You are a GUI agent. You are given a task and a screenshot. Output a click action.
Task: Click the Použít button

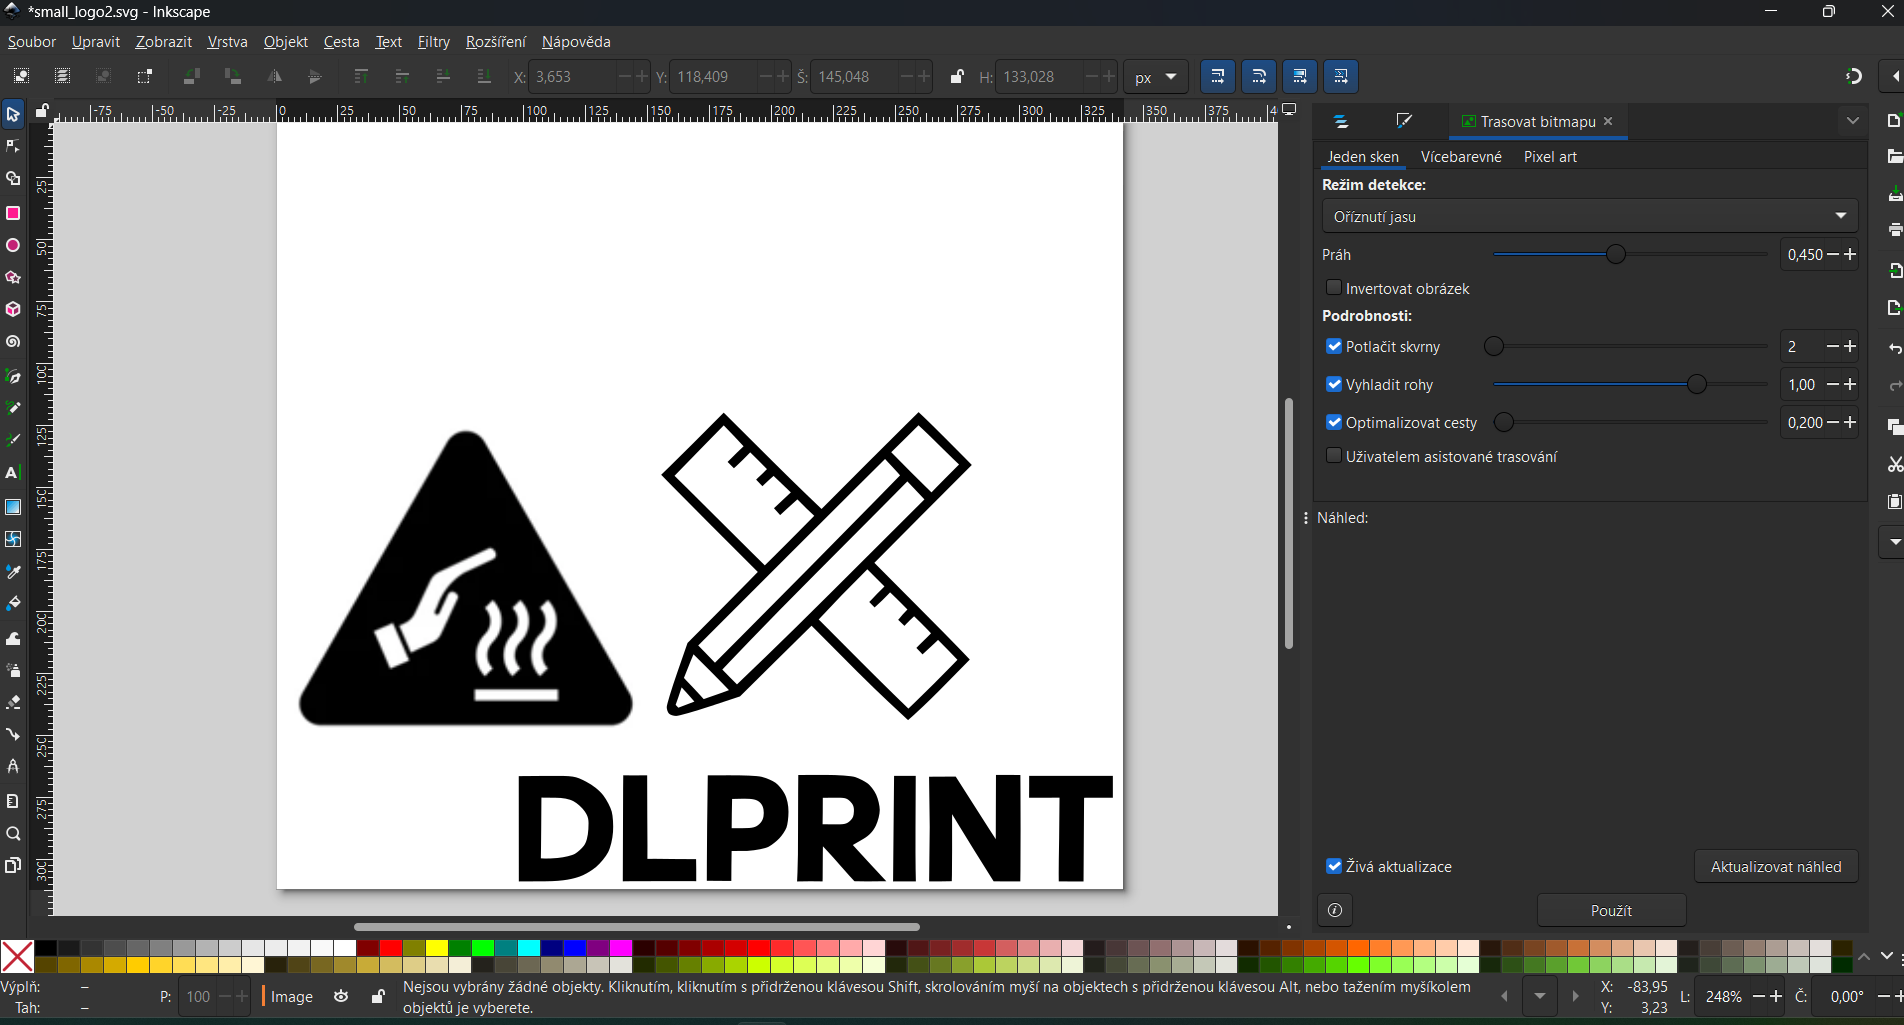[x=1610, y=910]
